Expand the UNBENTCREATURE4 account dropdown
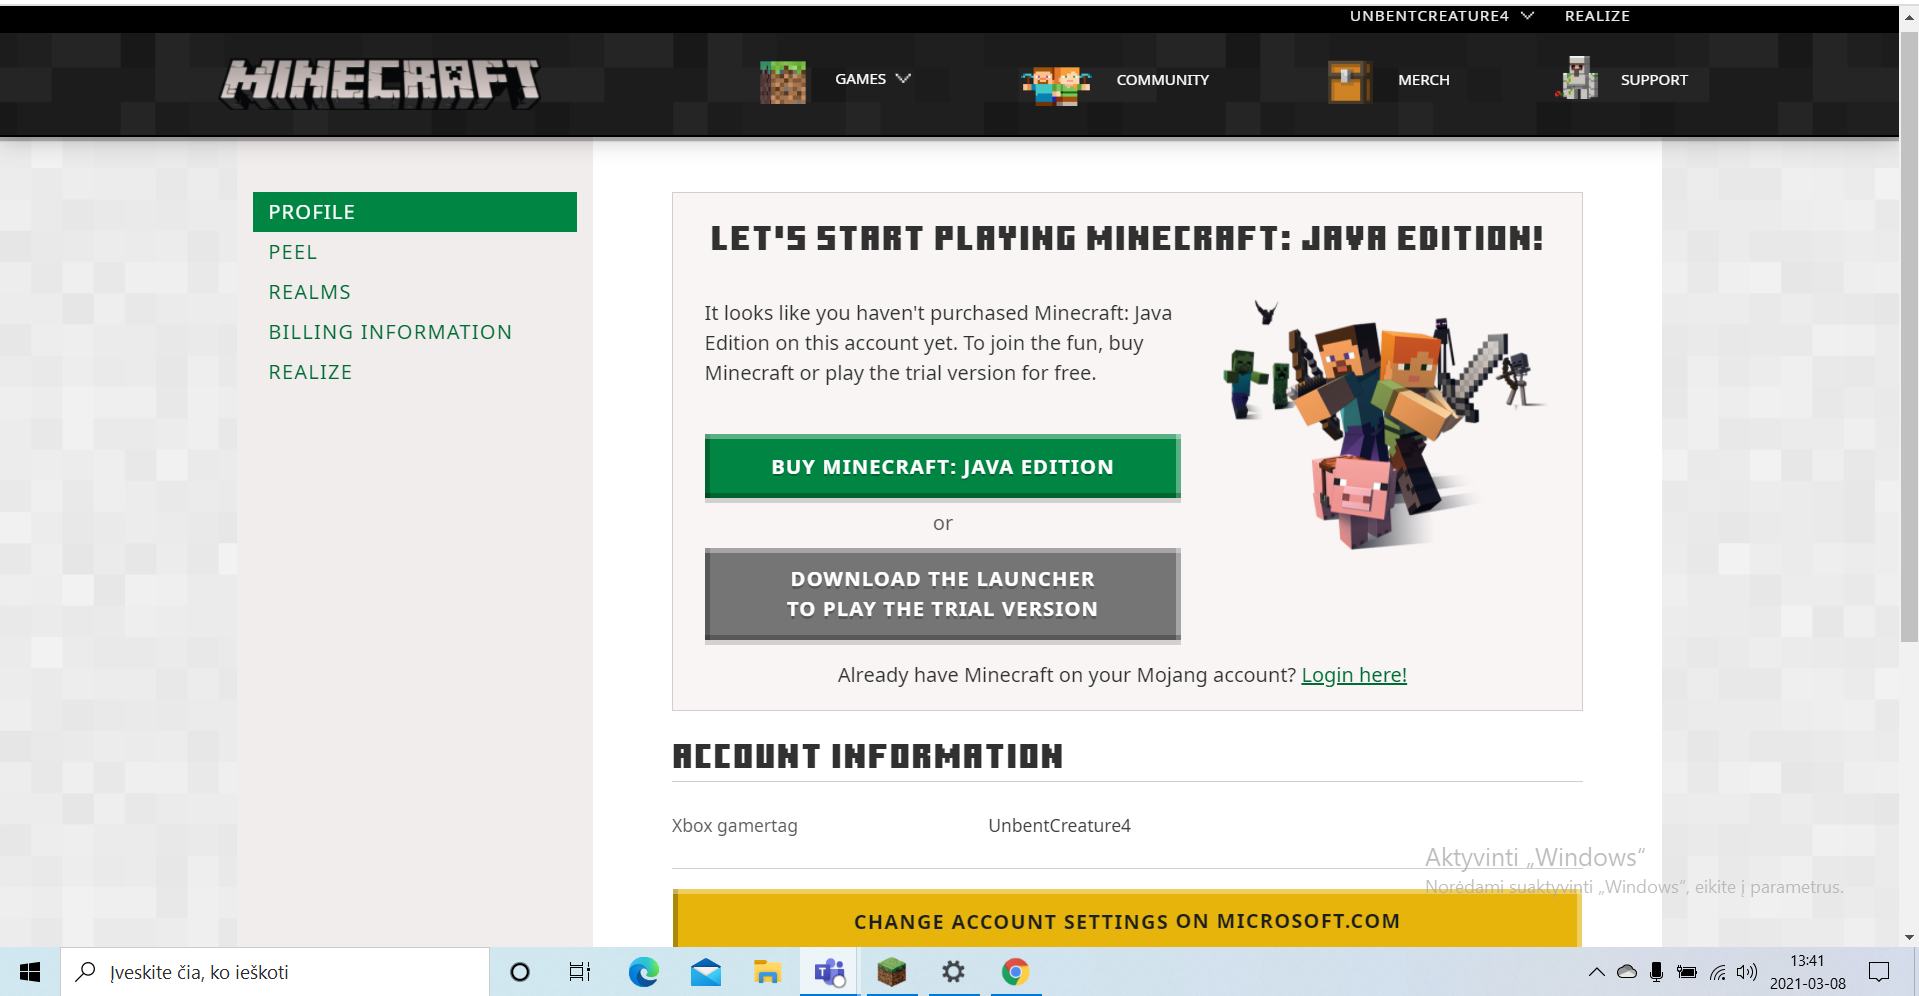 tap(1441, 16)
